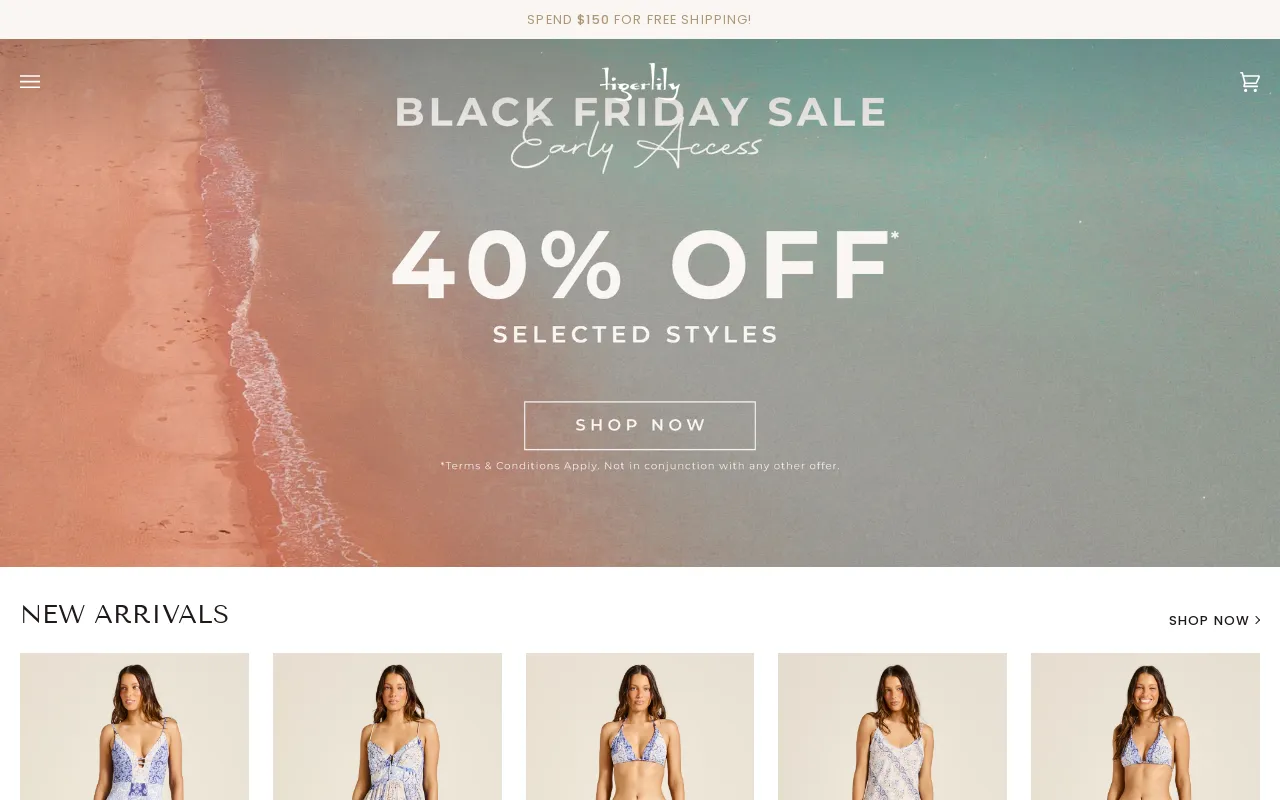The image size is (1280, 800).
Task: Click the NEW ARRIVALS section heading
Action: pyautogui.click(x=125, y=615)
